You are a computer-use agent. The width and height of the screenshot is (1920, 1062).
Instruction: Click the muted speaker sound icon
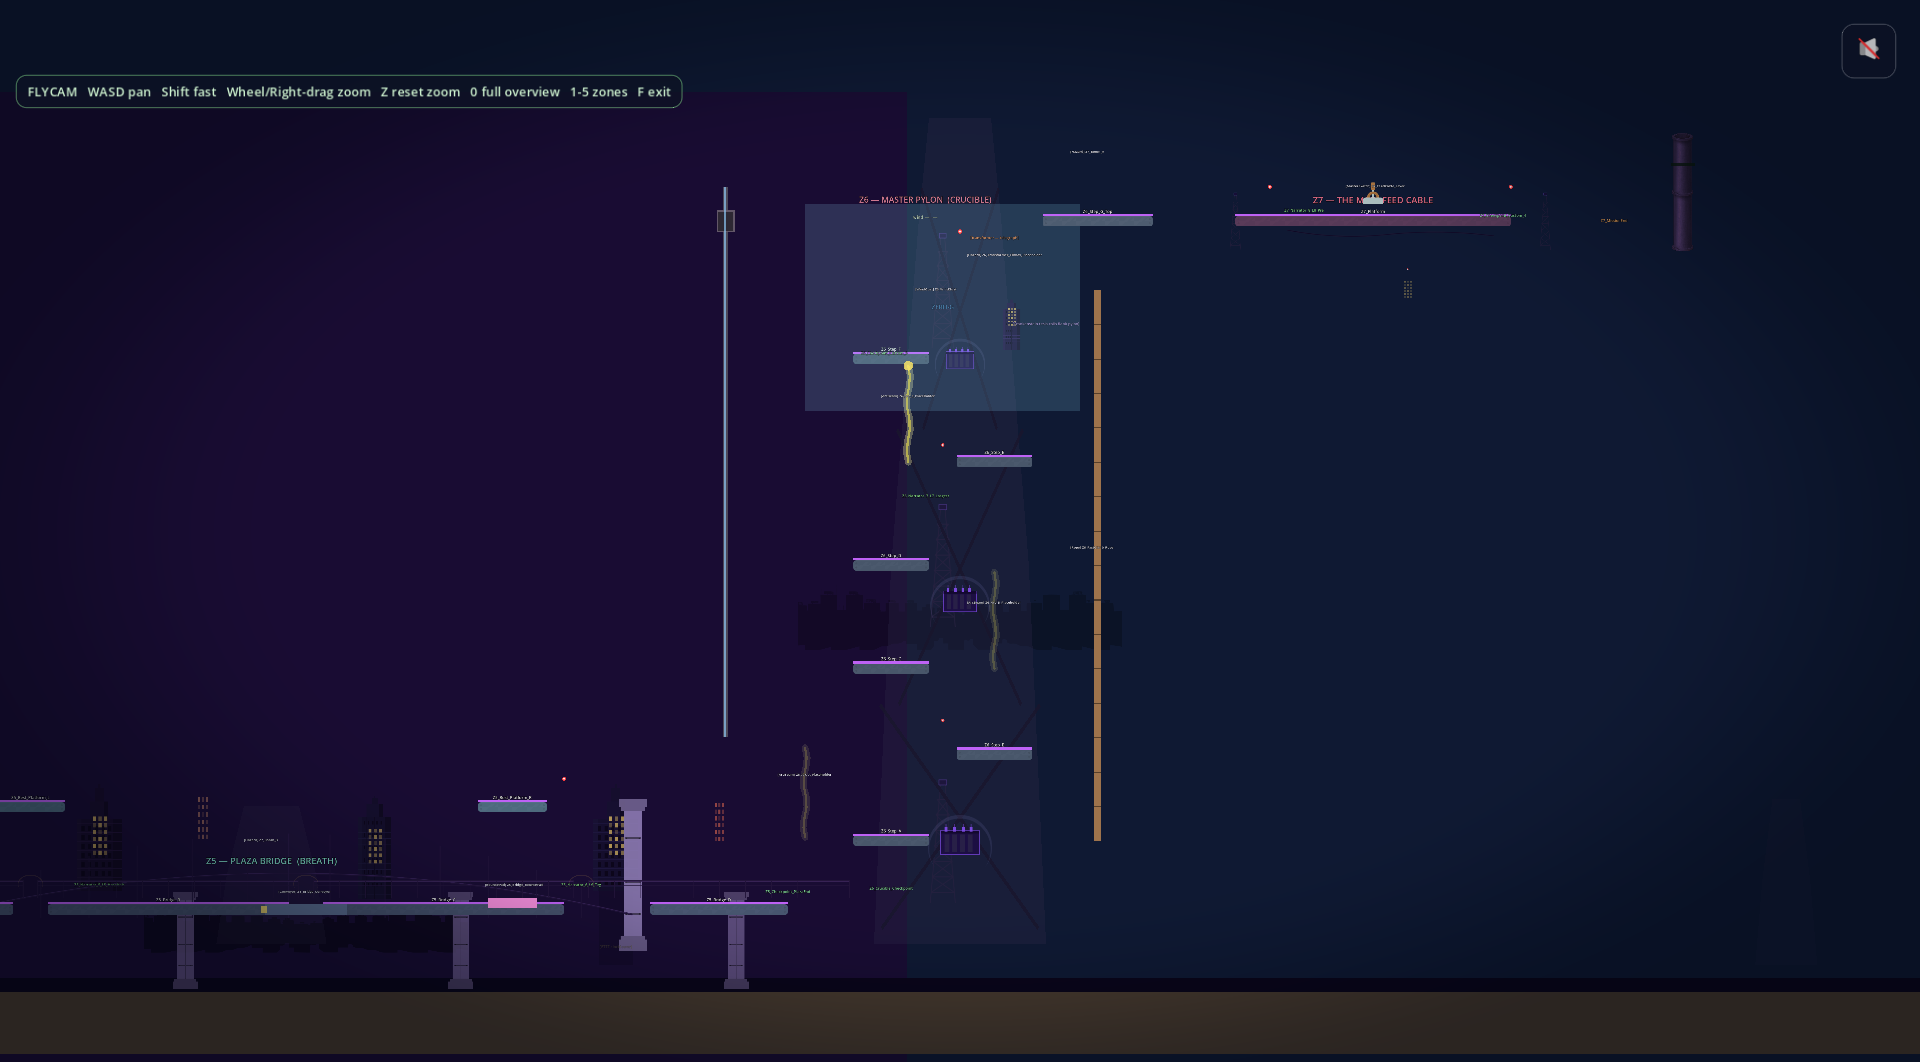point(1868,50)
